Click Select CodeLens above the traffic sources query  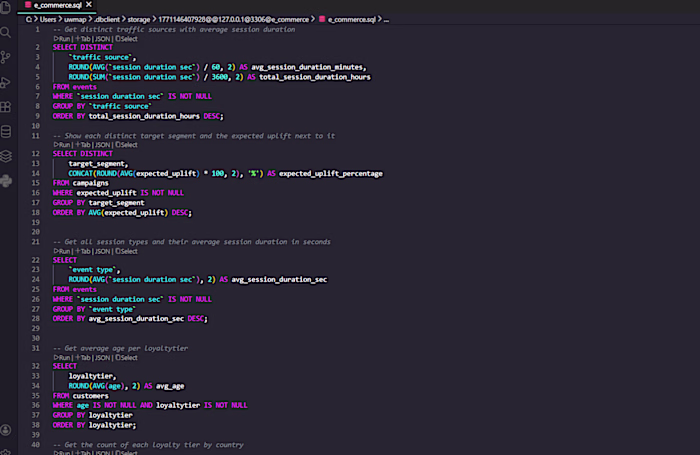[x=126, y=39]
